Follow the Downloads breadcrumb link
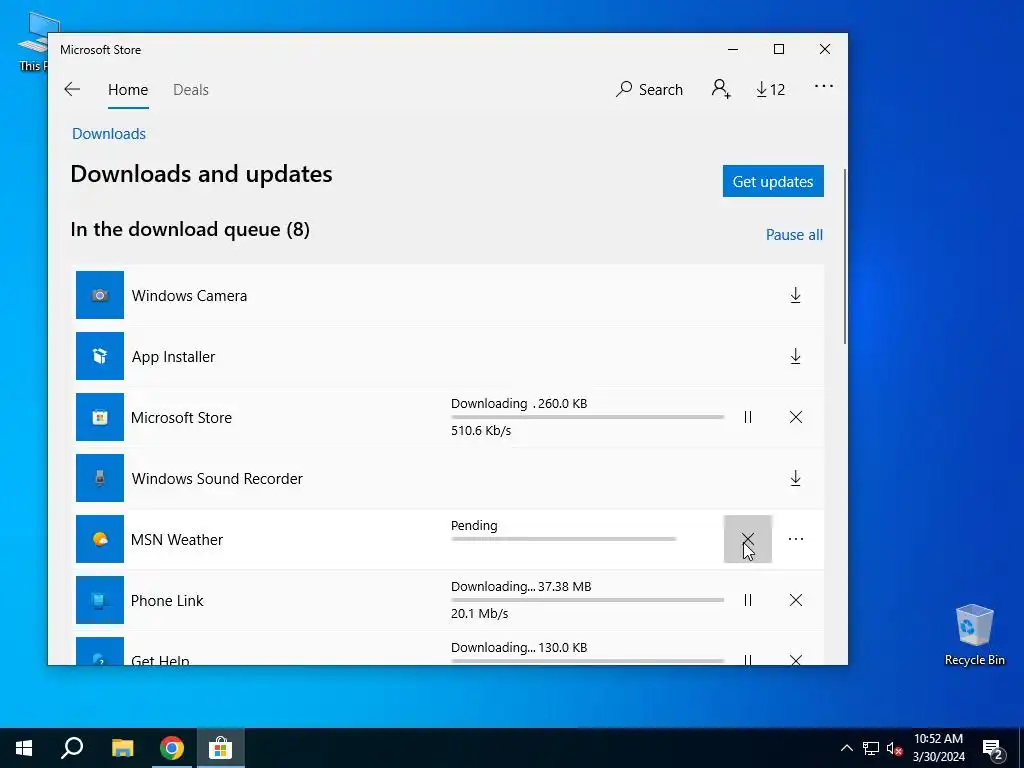This screenshot has height=768, width=1024. point(109,134)
